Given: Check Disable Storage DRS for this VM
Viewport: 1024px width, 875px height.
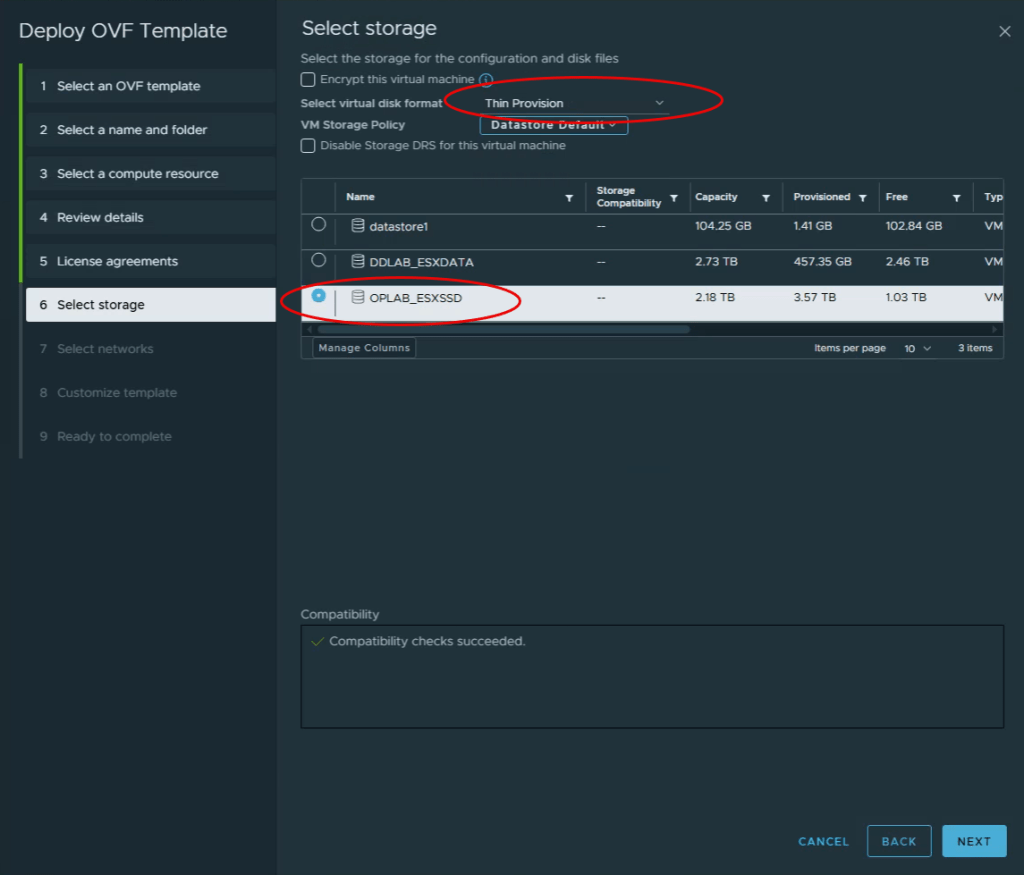Looking at the screenshot, I should [308, 146].
